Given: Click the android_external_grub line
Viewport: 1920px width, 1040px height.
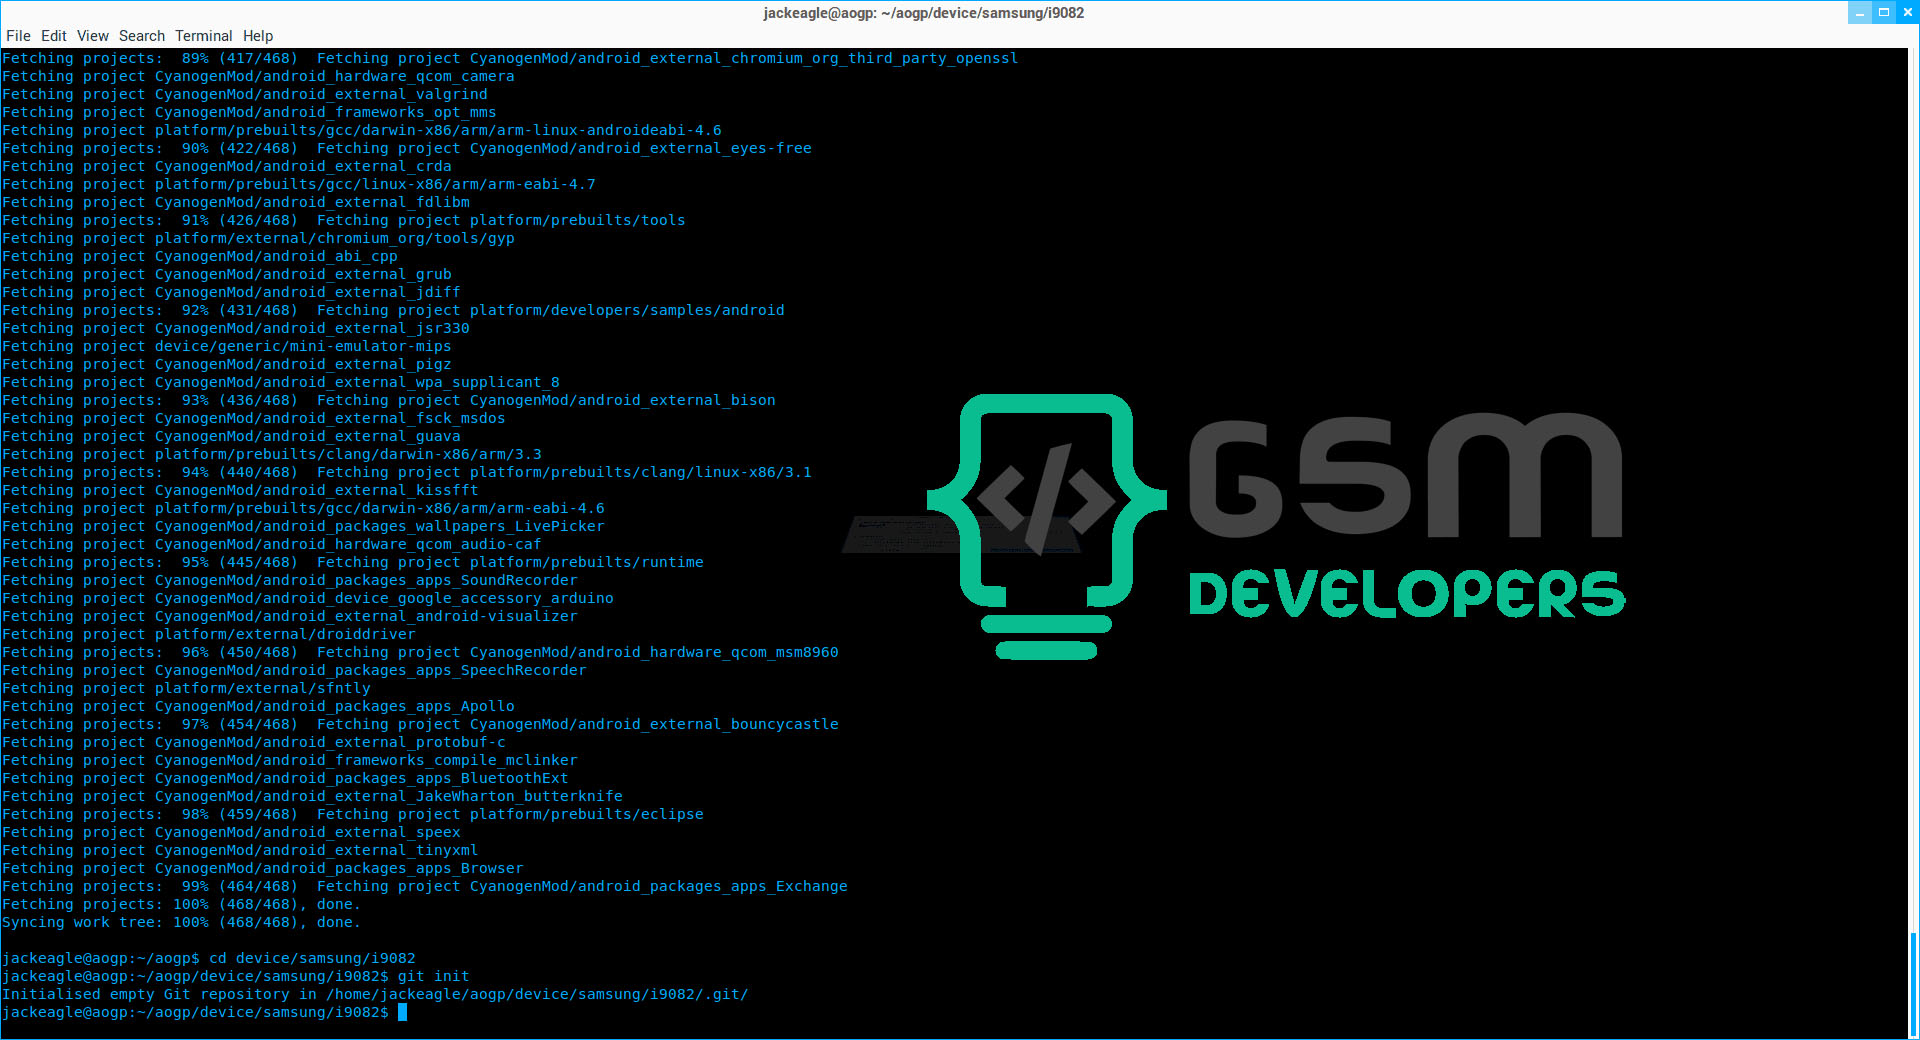Looking at the screenshot, I should point(227,274).
